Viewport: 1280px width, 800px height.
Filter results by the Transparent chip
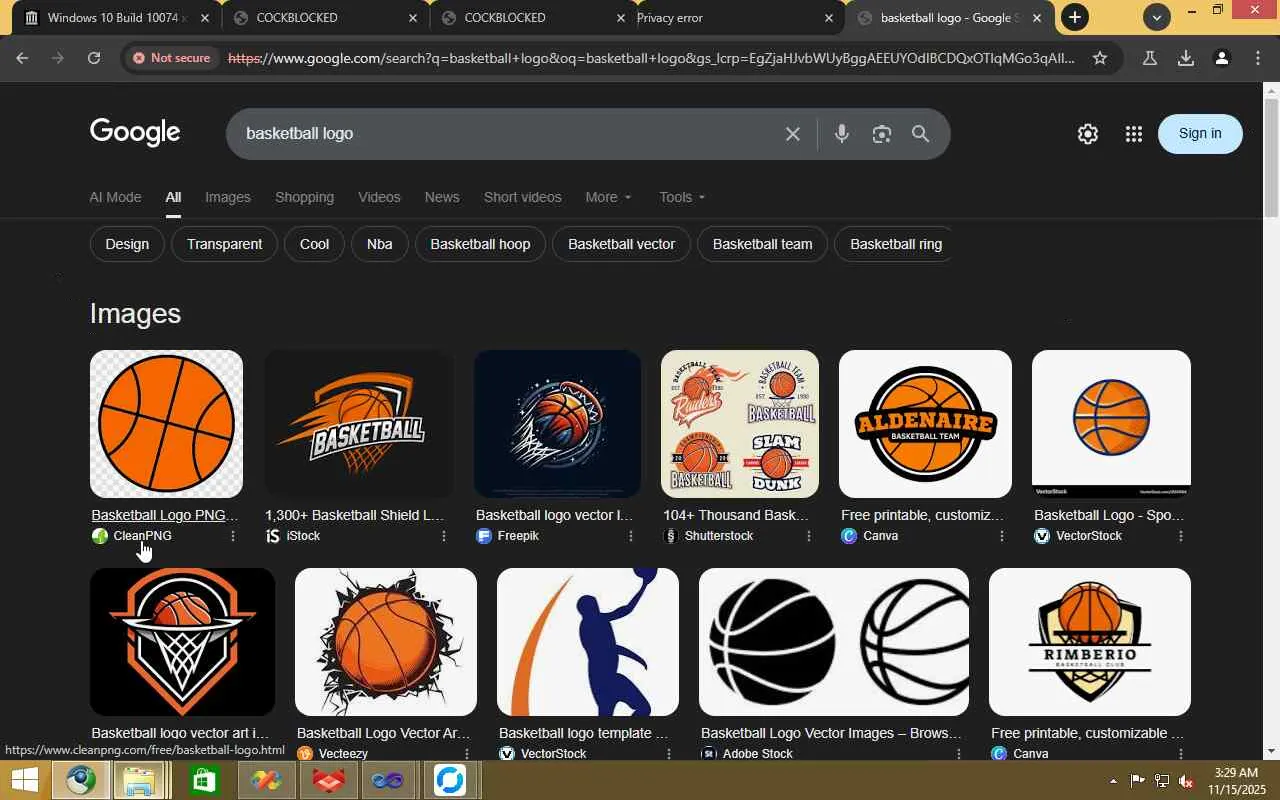coord(224,244)
